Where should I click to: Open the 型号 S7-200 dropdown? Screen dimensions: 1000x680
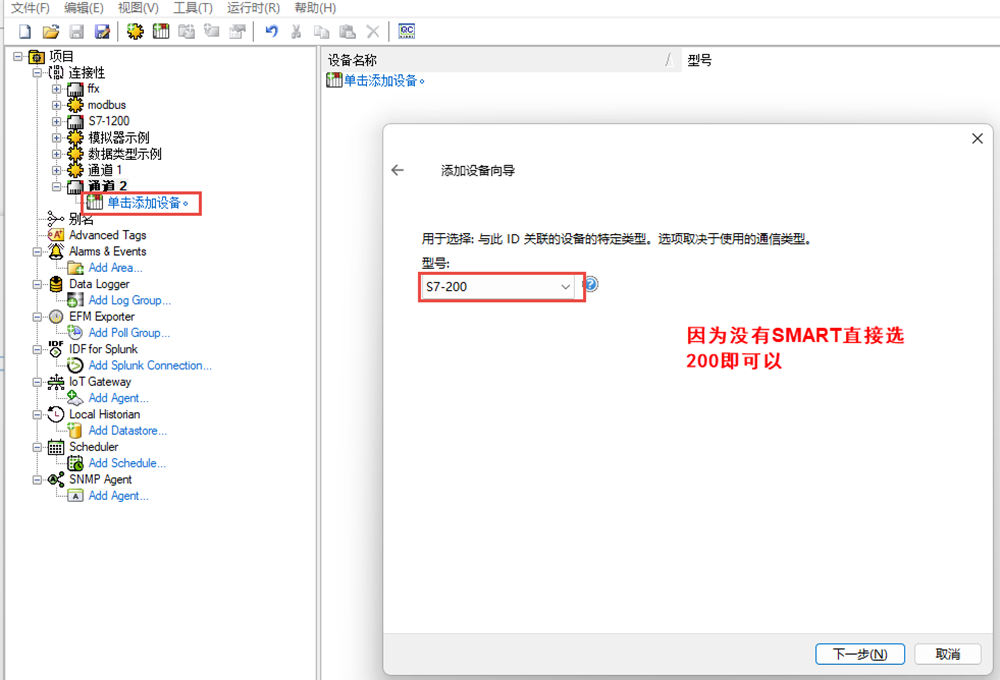[565, 287]
